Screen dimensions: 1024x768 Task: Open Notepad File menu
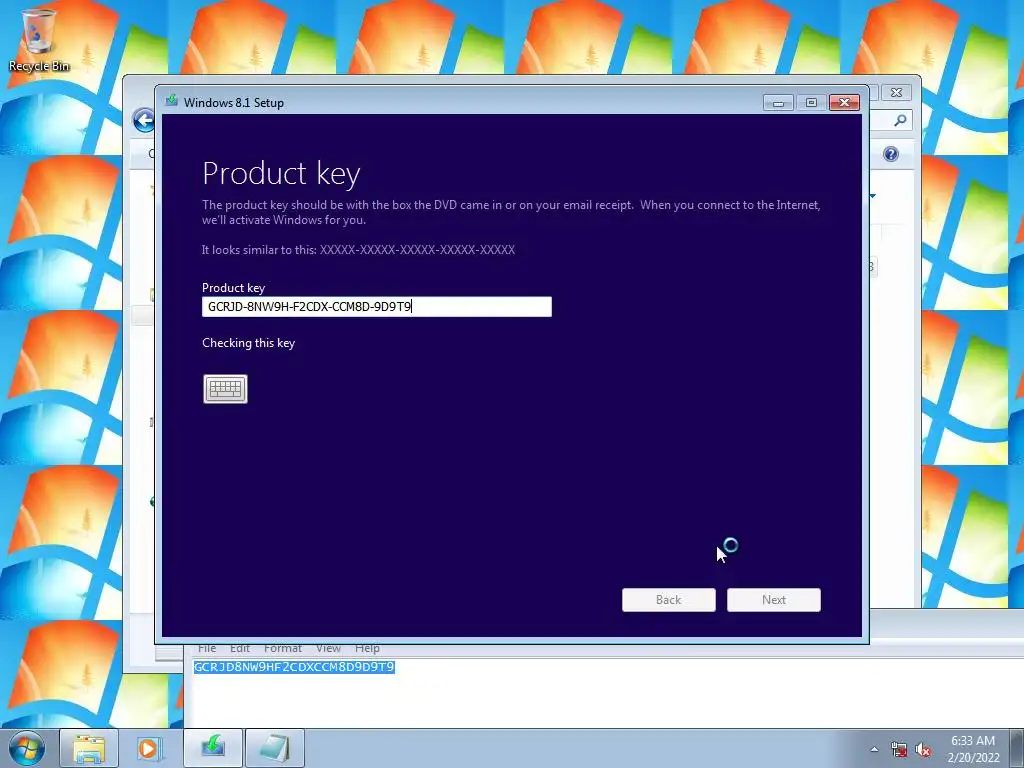207,648
